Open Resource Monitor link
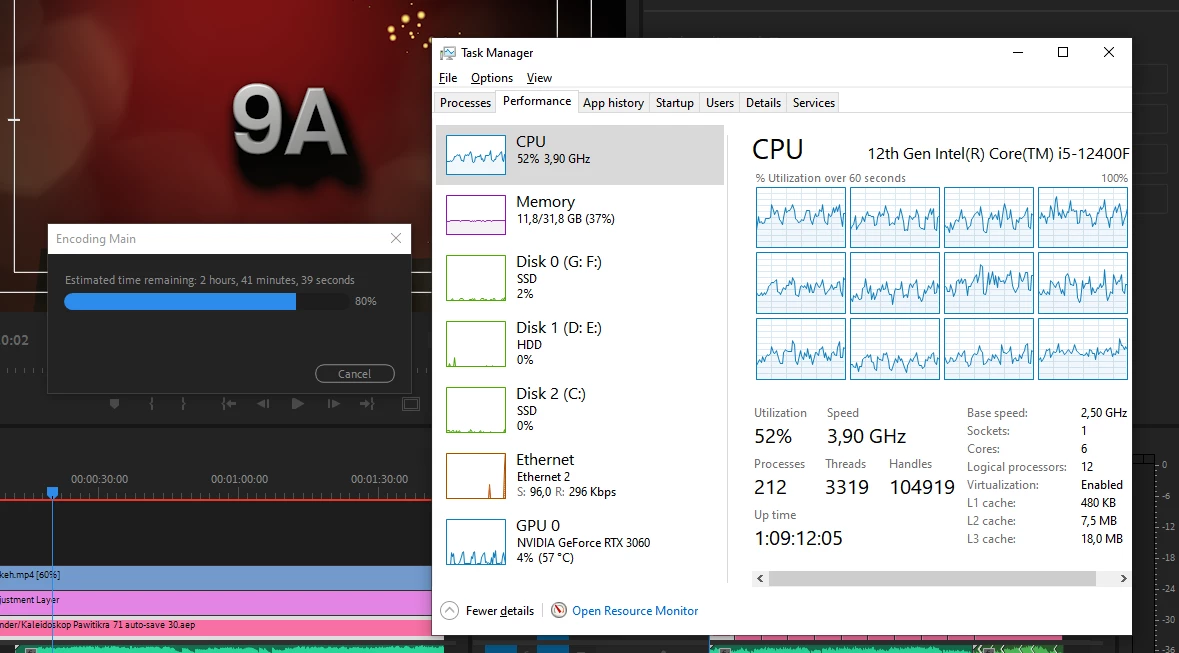The width and height of the screenshot is (1179, 653). click(635, 611)
